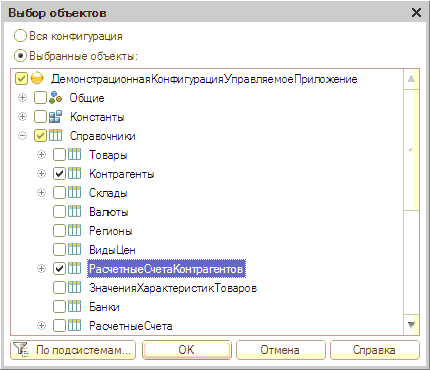This screenshot has height=370, width=430.
Task: Click the РасчетныеСчета catalog icon
Action: (74, 326)
